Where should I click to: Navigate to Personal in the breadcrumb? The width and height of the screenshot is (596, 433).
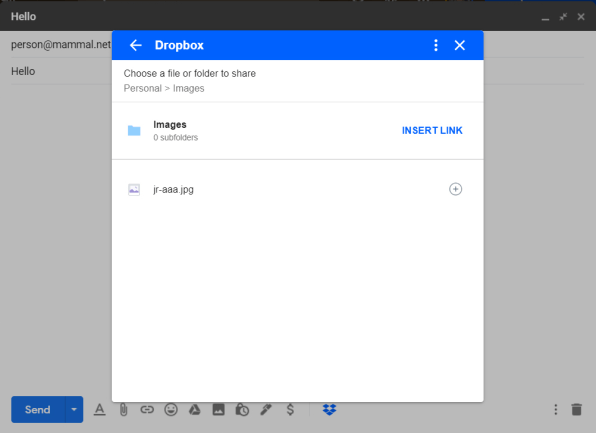143,88
